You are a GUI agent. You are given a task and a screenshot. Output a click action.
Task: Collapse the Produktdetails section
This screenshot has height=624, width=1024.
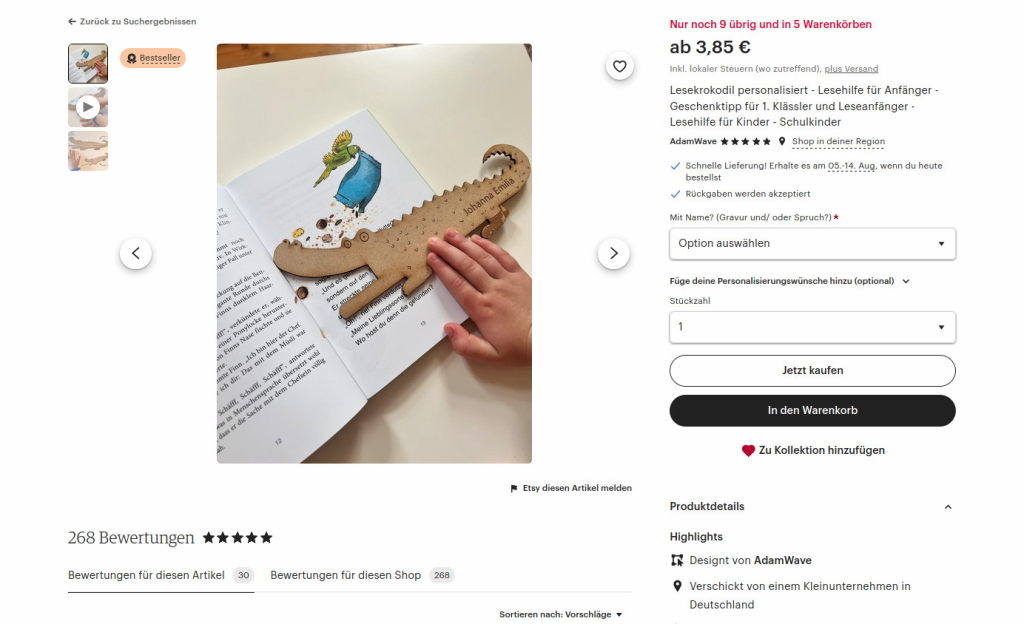[x=948, y=507]
